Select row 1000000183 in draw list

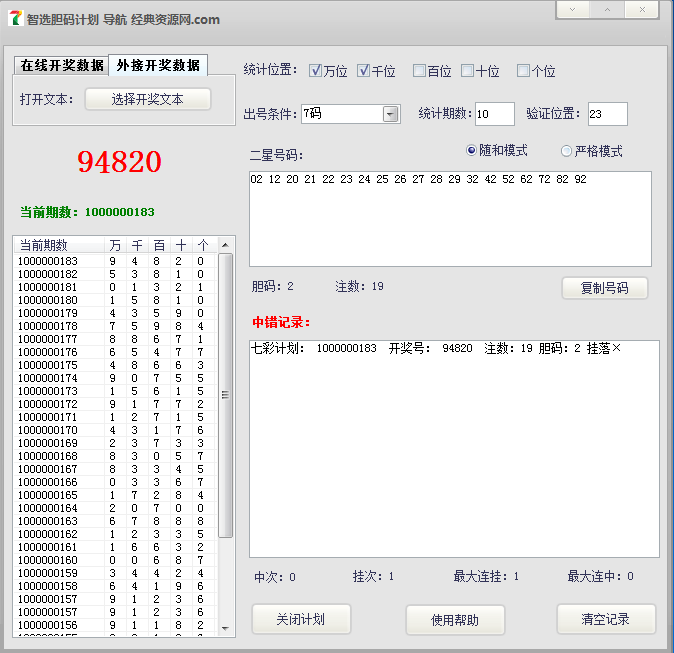115,261
